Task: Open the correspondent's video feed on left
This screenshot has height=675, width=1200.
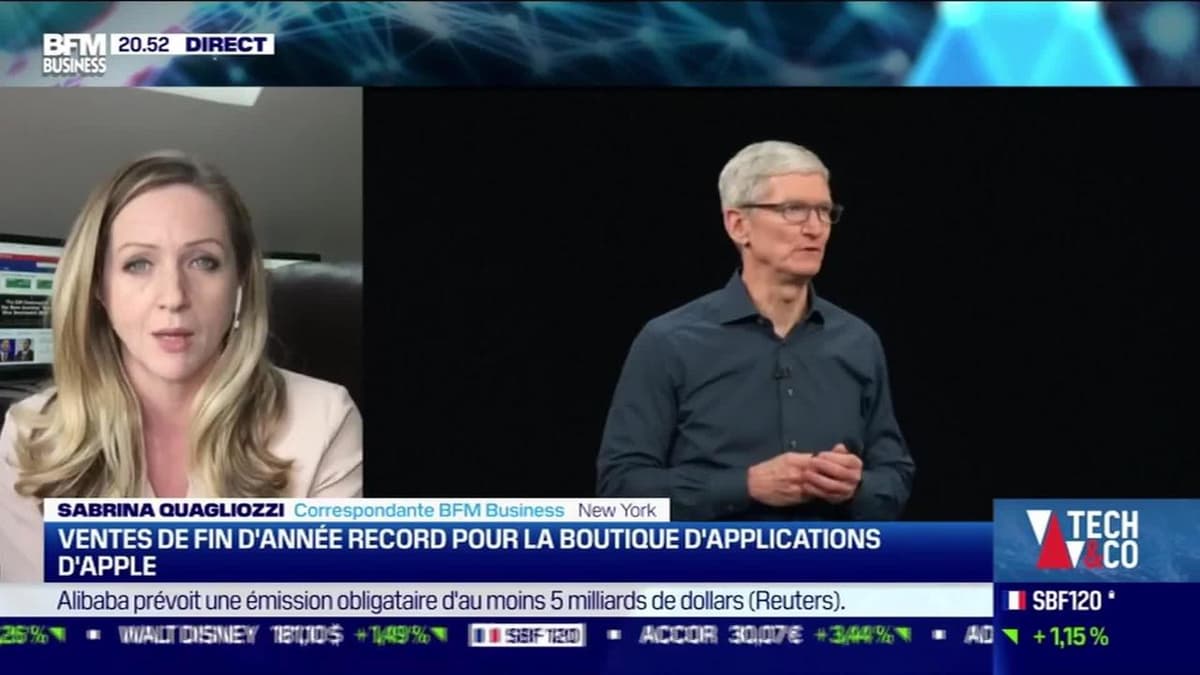Action: point(181,292)
